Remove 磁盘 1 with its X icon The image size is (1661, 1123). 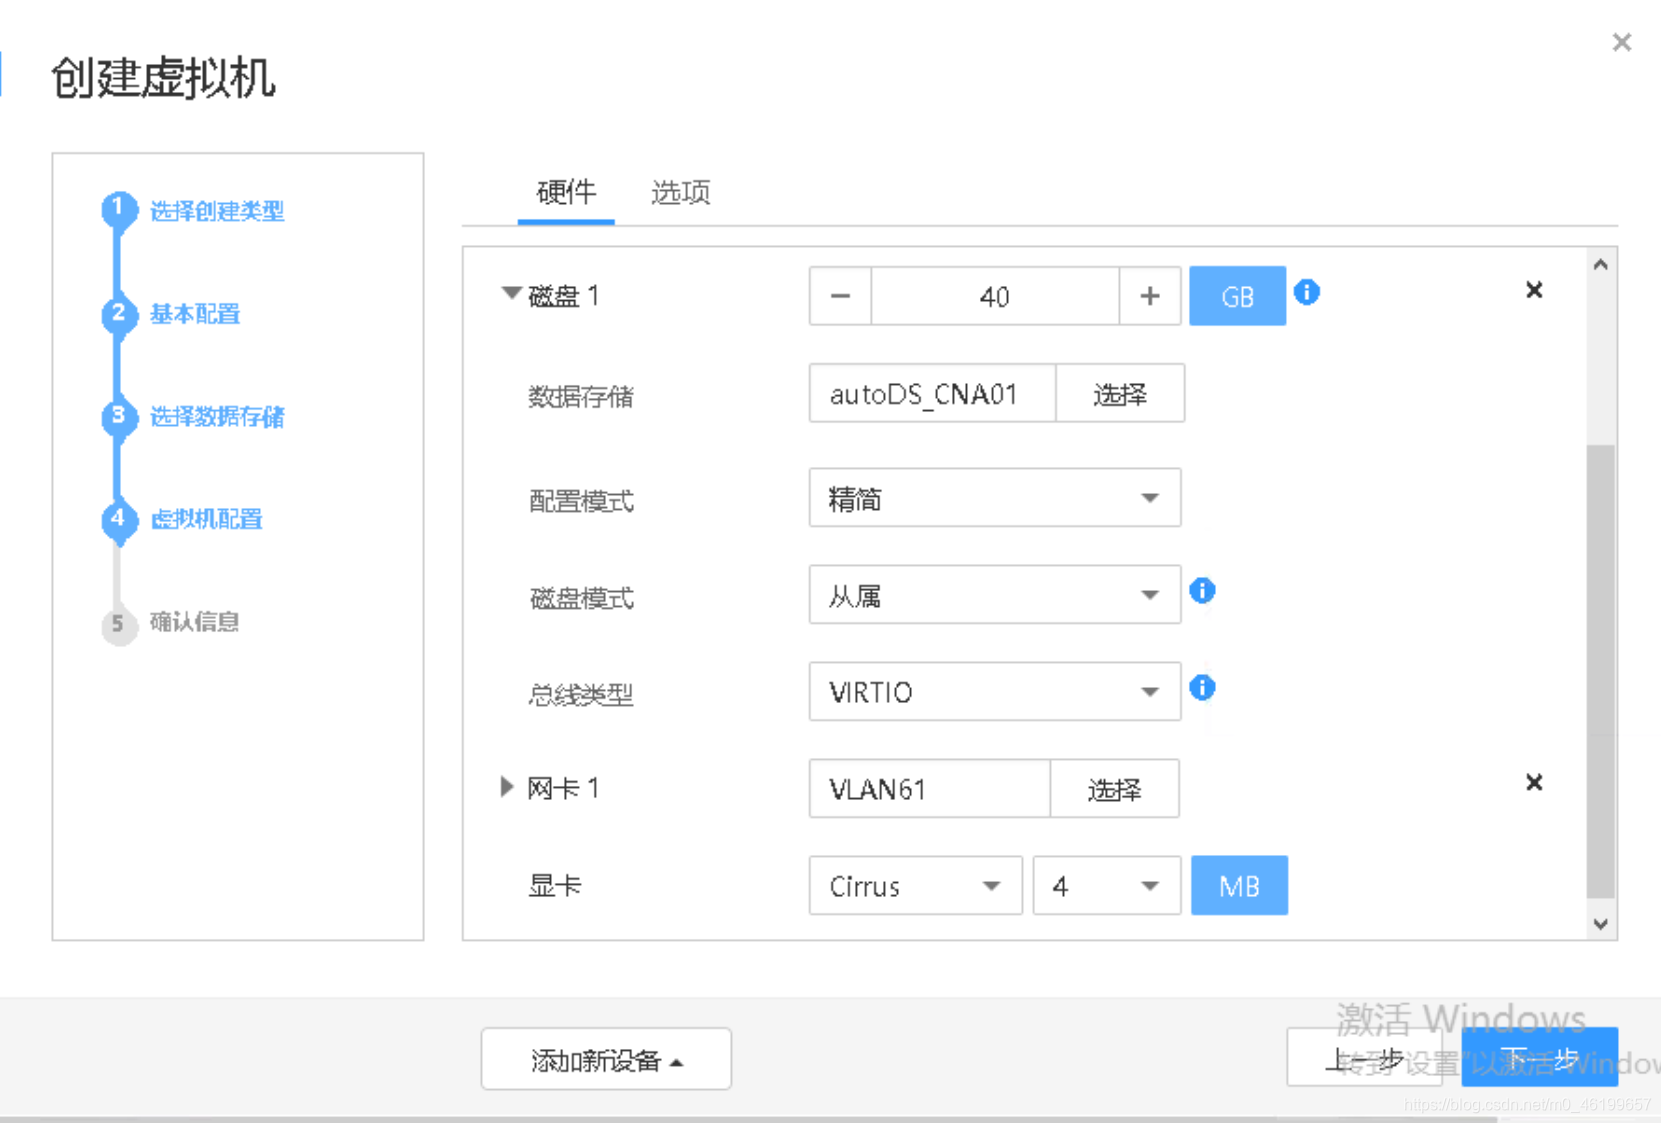tap(1534, 290)
